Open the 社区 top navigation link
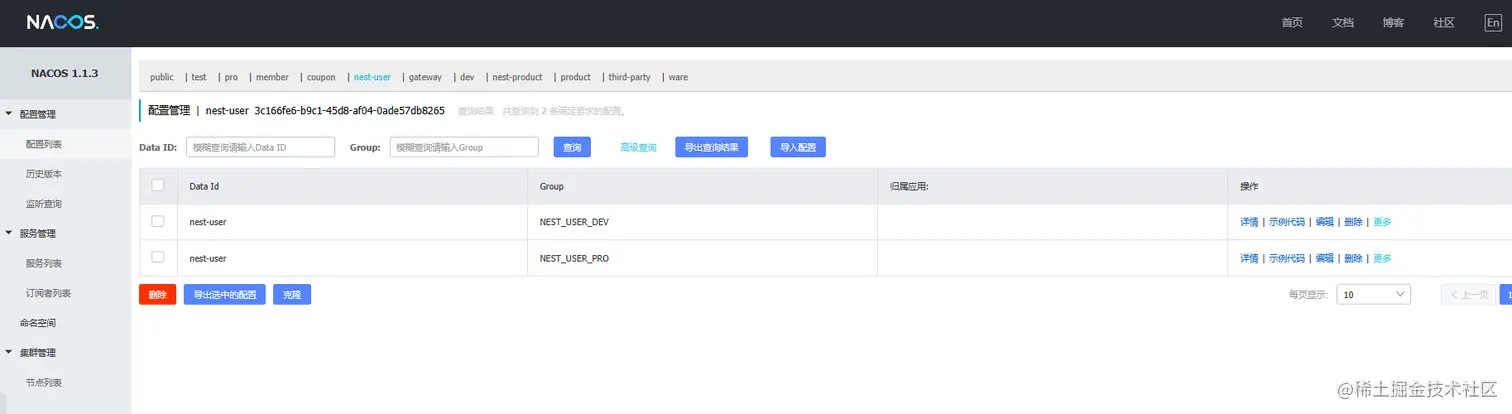The height and width of the screenshot is (414, 1512). [x=1443, y=23]
